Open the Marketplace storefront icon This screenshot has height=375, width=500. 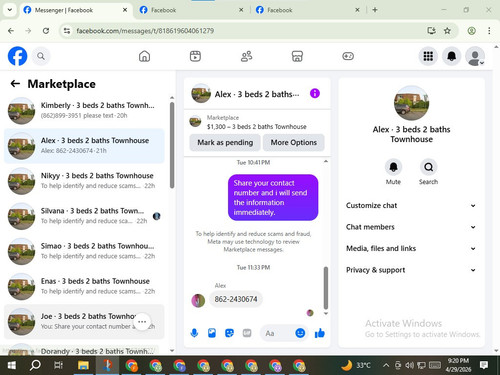pyautogui.click(x=297, y=56)
